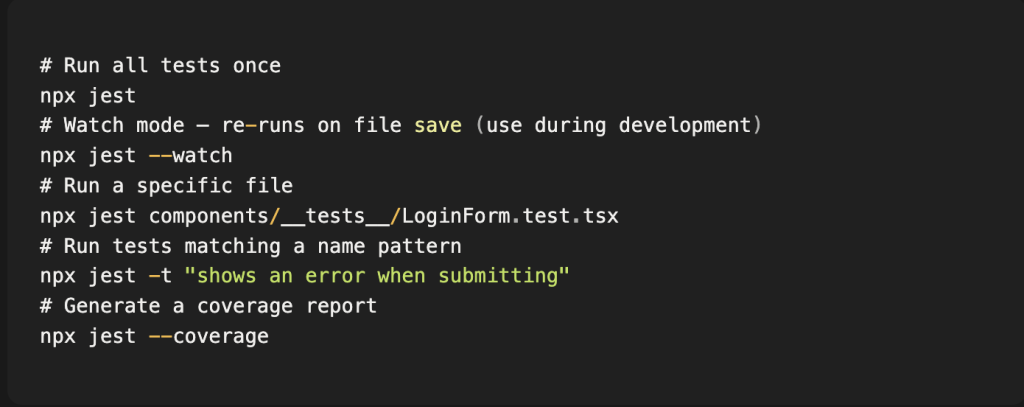The height and width of the screenshot is (407, 1024).
Task: Click the "# Generate a coverage report" comment
Action: pos(208,306)
